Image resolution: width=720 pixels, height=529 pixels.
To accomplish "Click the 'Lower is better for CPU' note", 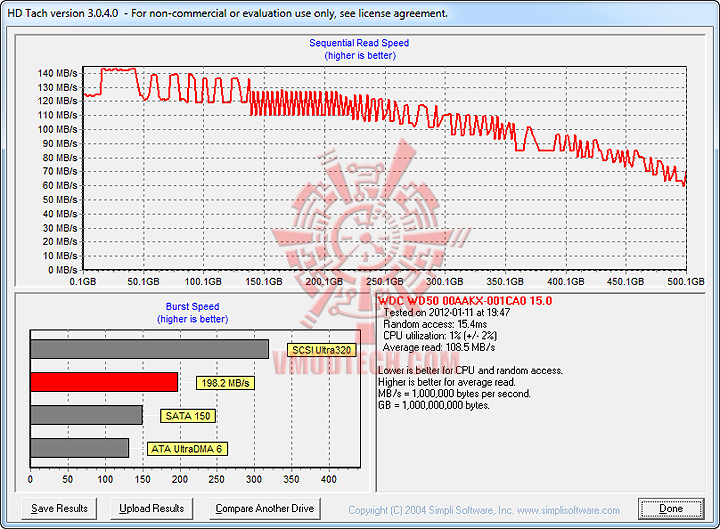I will tap(470, 371).
